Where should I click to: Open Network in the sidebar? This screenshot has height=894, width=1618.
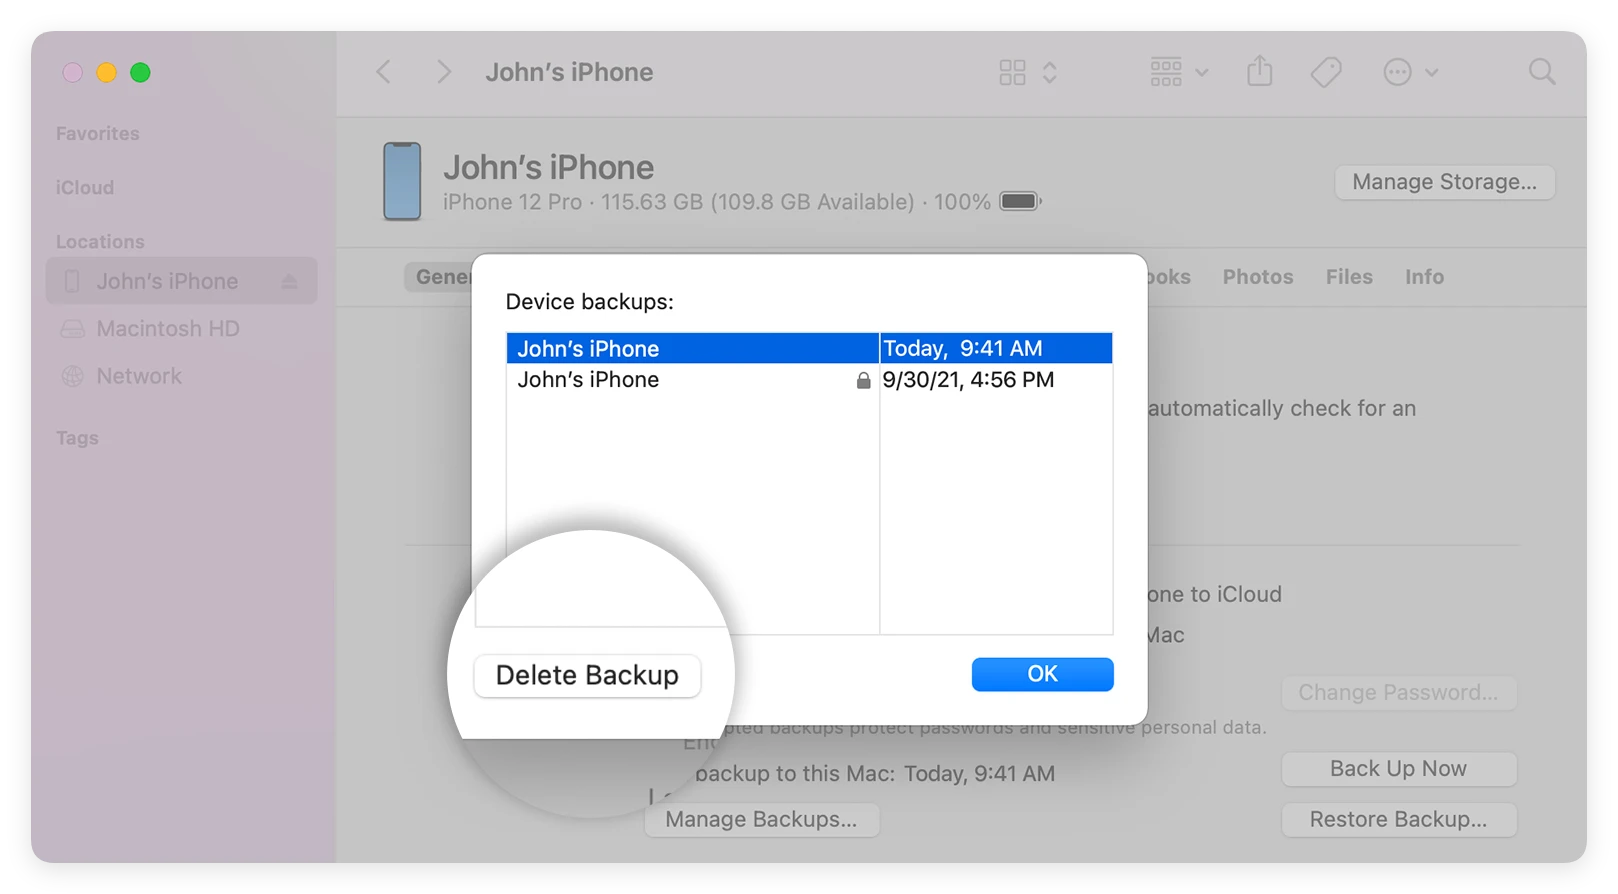point(139,376)
